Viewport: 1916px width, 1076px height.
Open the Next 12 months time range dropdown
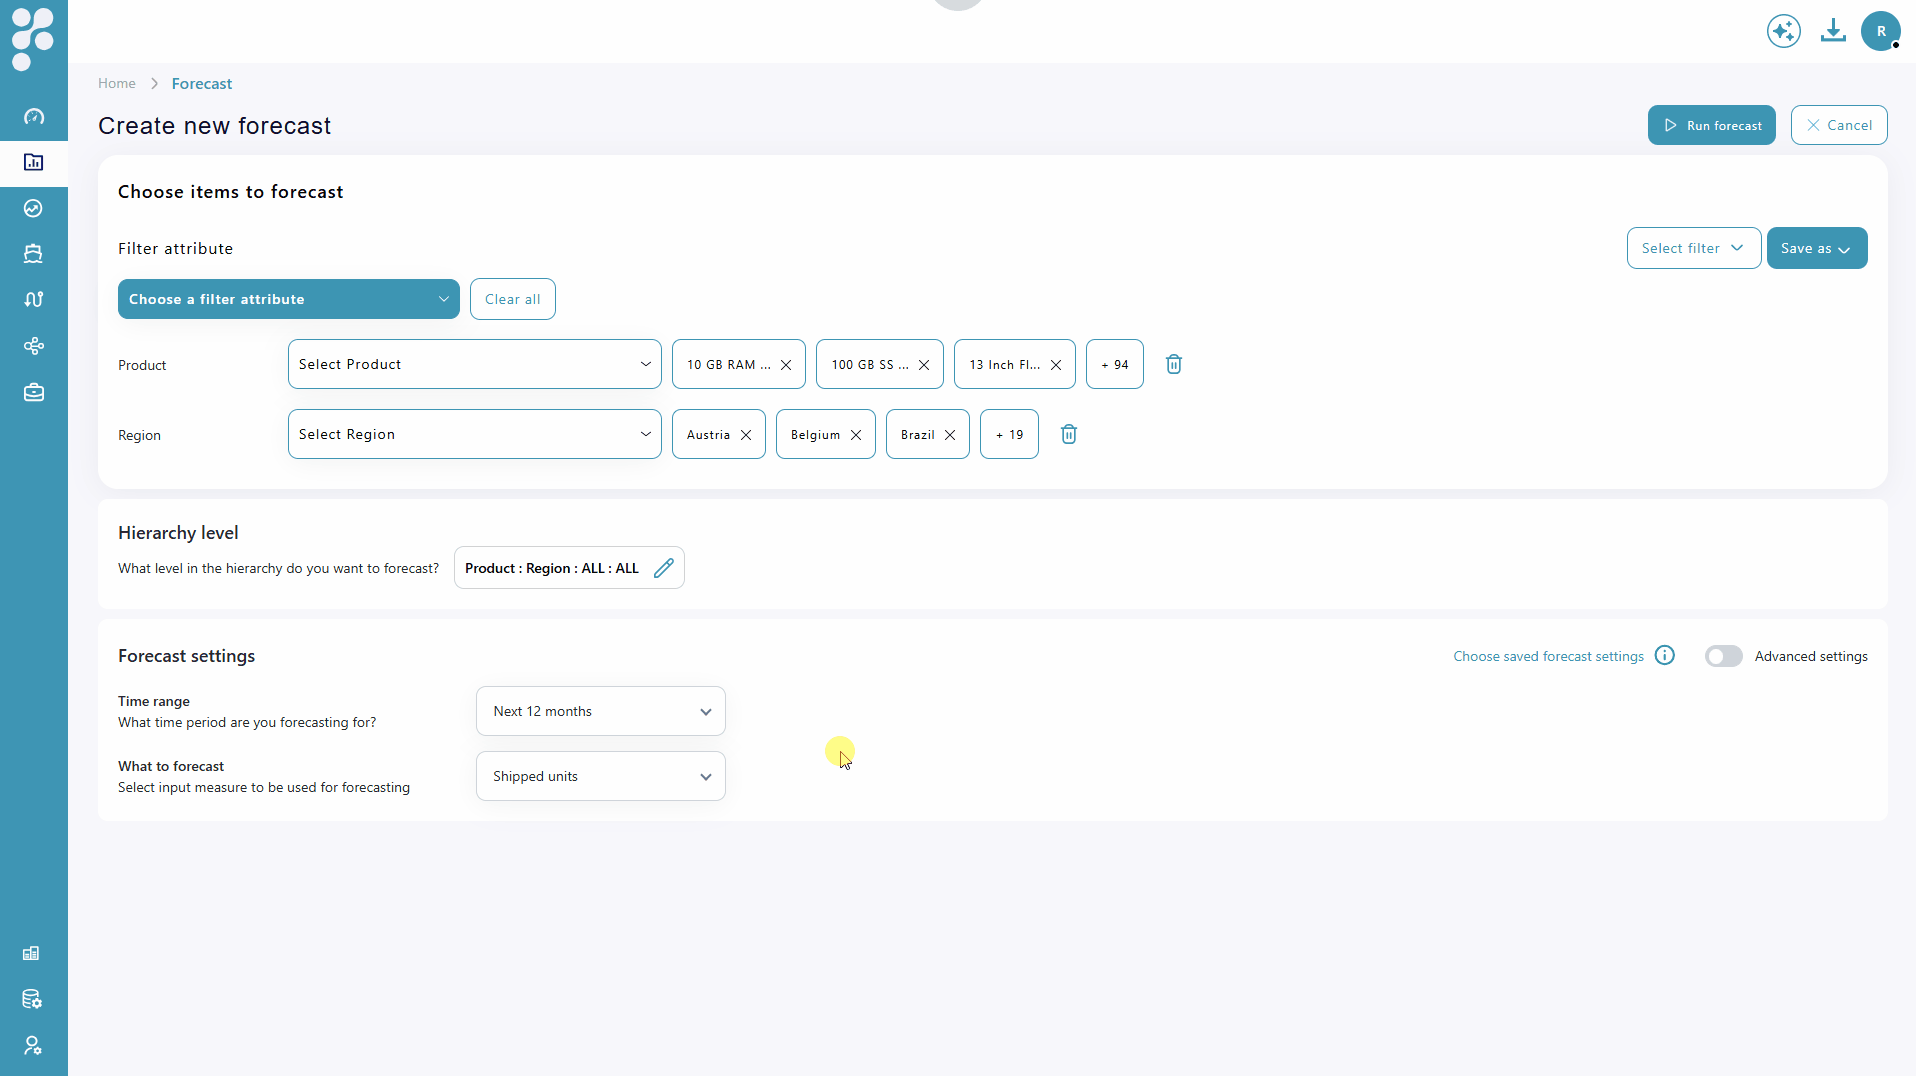click(x=601, y=711)
